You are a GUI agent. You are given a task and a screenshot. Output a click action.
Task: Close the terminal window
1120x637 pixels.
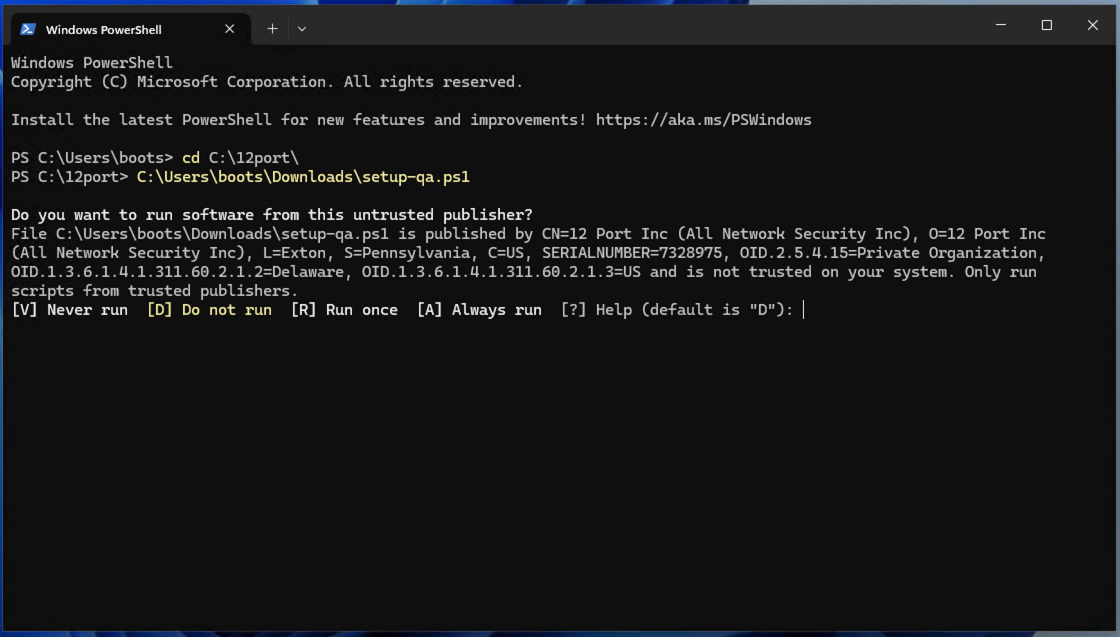[1092, 25]
